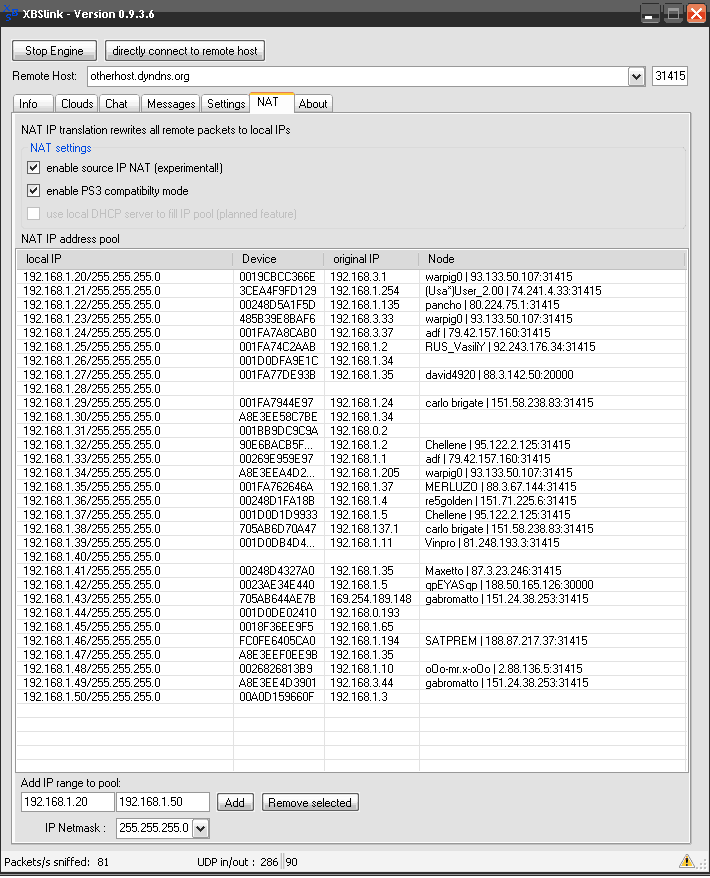Go to the Messages tab

(171, 104)
